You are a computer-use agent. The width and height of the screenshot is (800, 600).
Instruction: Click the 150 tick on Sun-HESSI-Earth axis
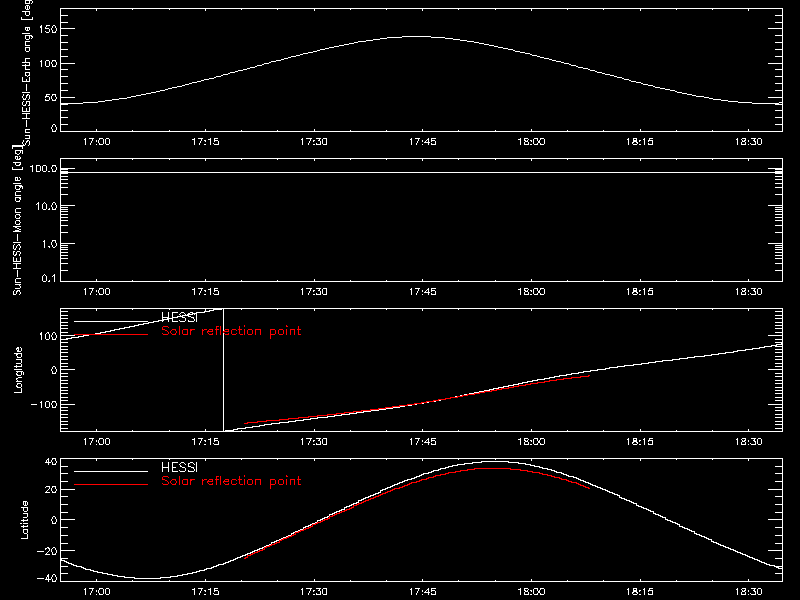coord(48,29)
